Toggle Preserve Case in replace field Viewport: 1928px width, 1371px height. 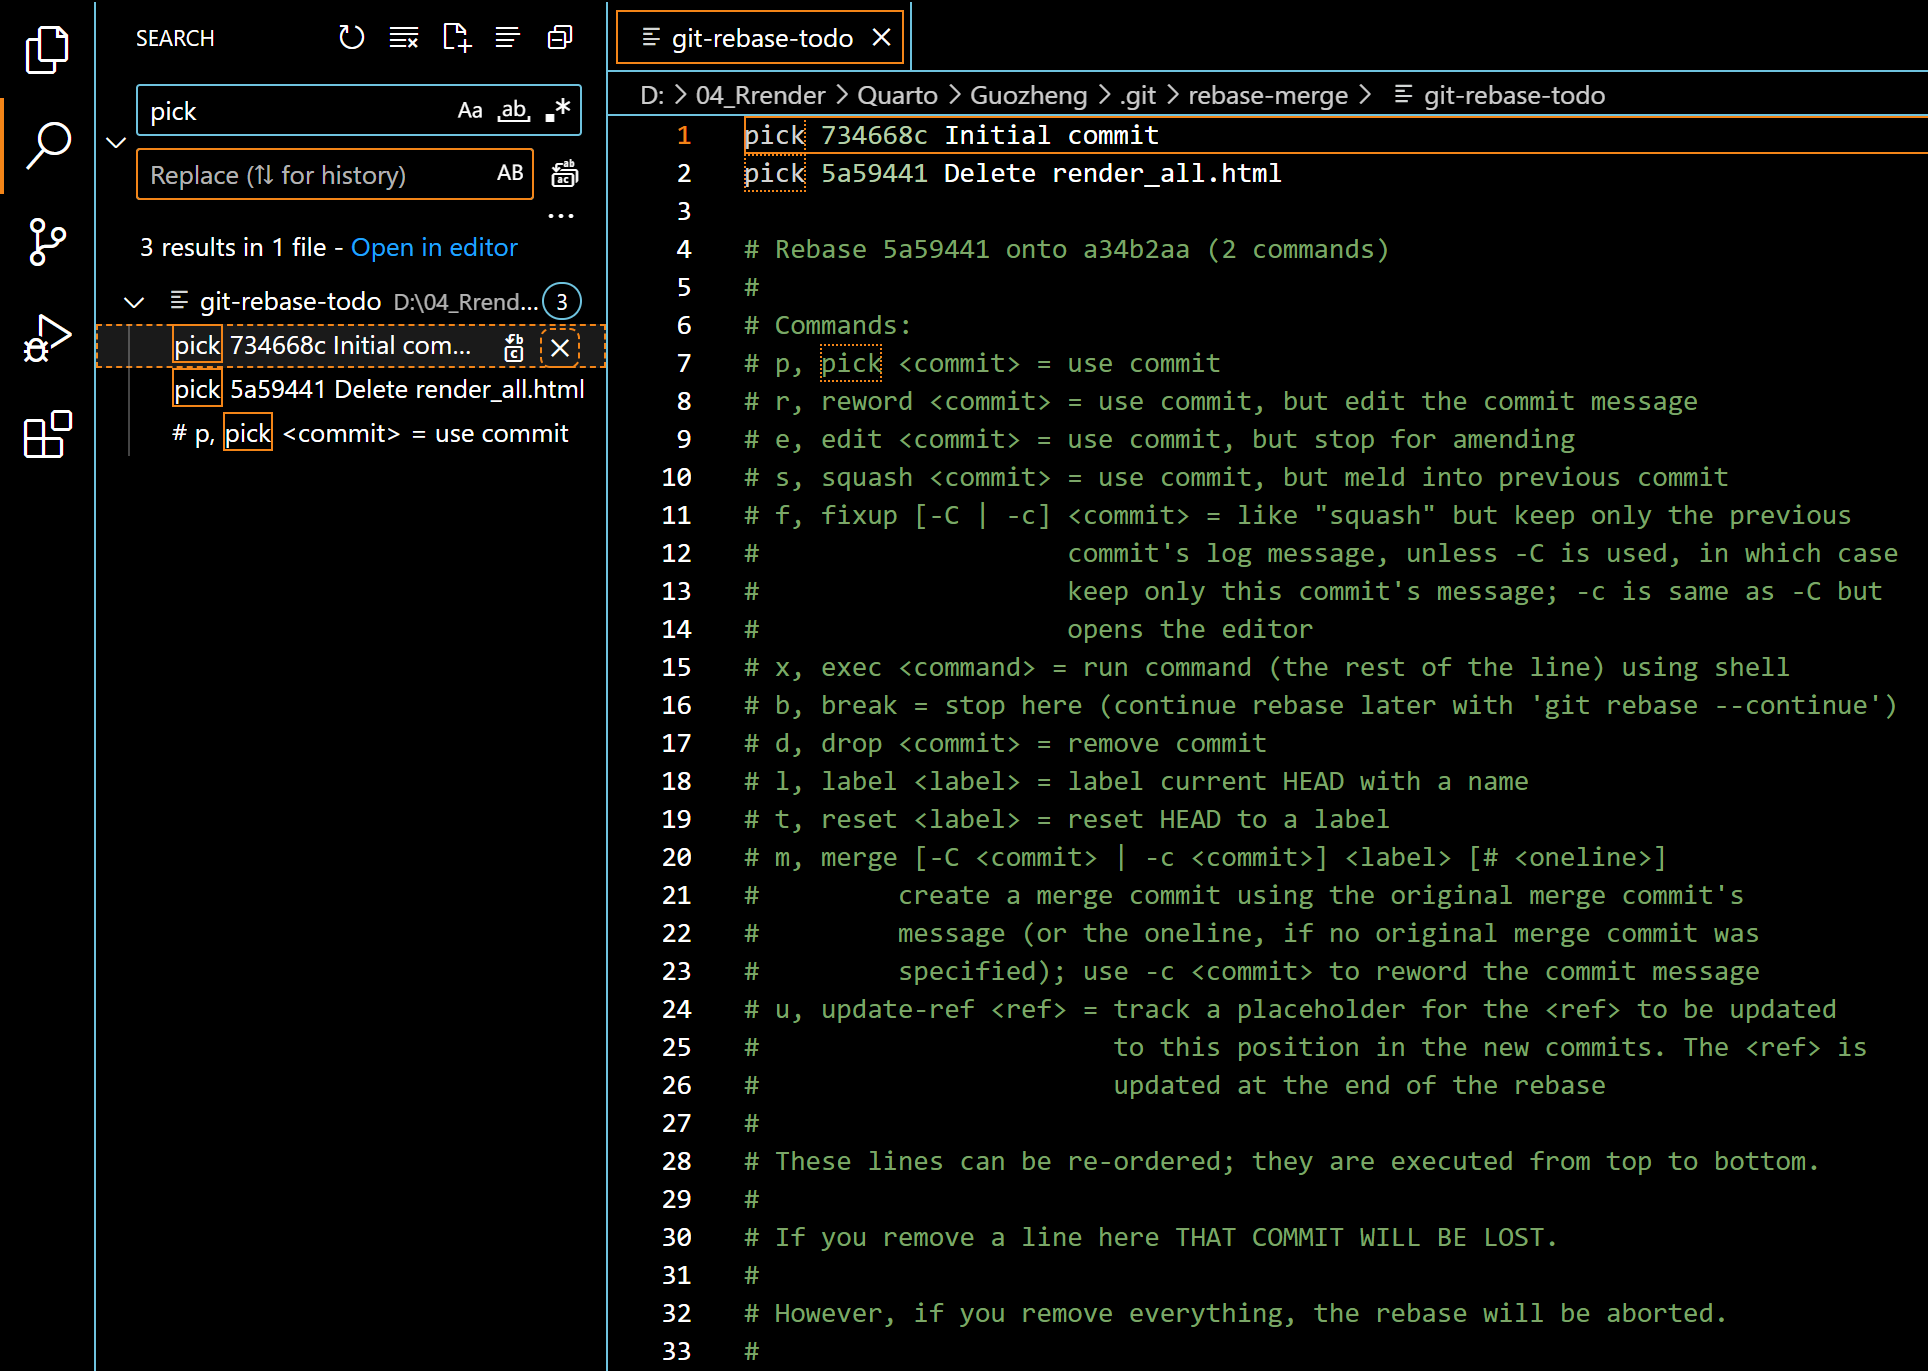click(510, 174)
